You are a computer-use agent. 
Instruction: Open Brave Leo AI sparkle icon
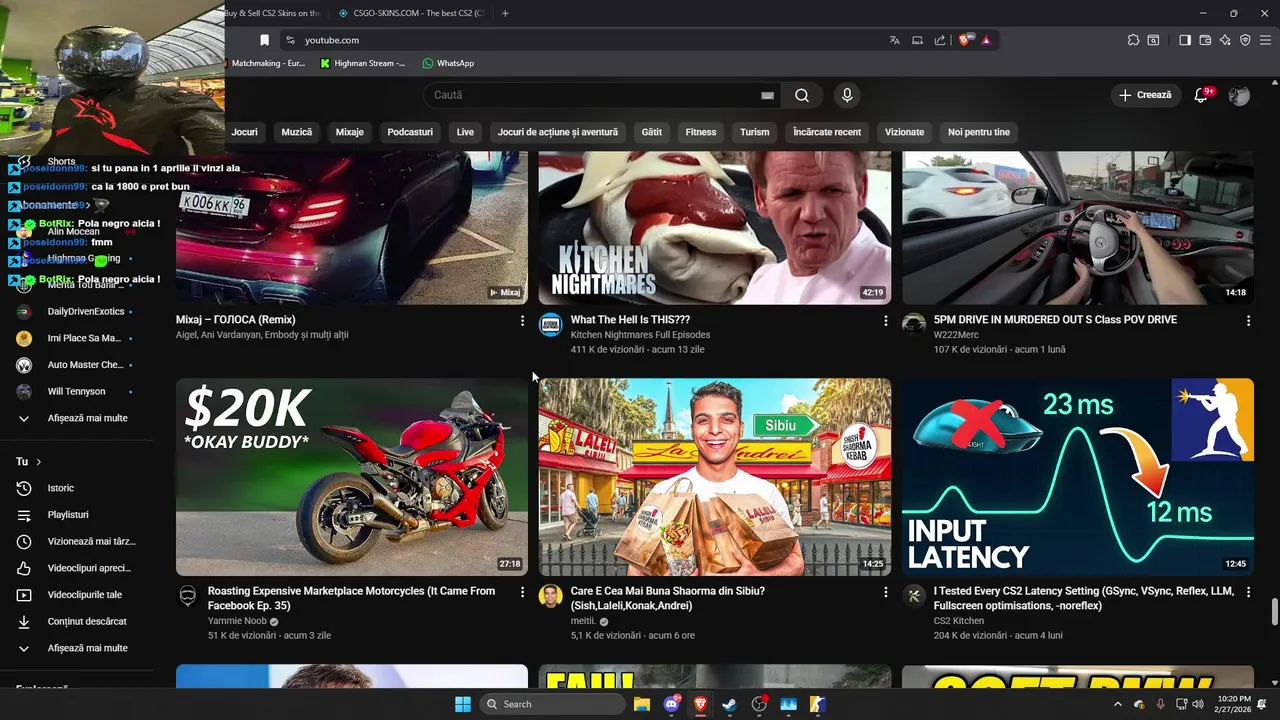pyautogui.click(x=1225, y=40)
